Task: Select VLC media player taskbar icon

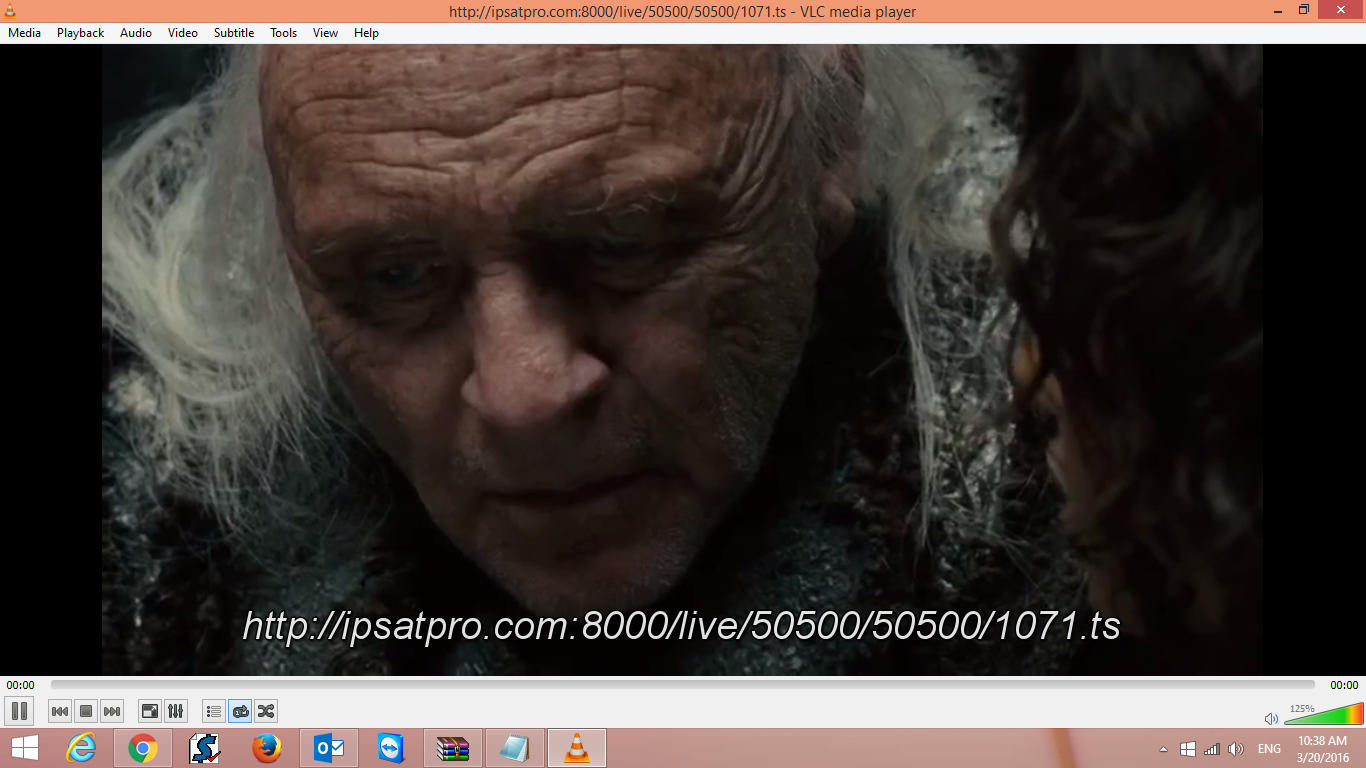Action: (x=577, y=748)
